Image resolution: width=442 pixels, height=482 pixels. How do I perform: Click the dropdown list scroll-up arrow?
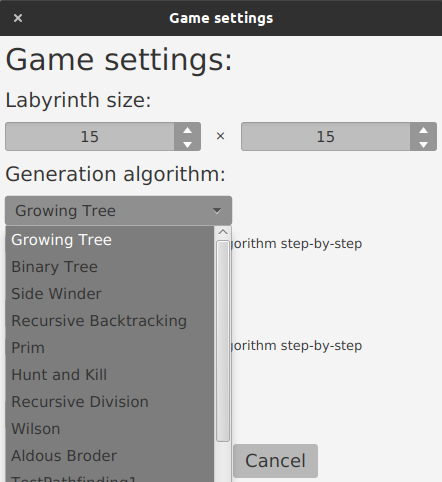coord(223,232)
